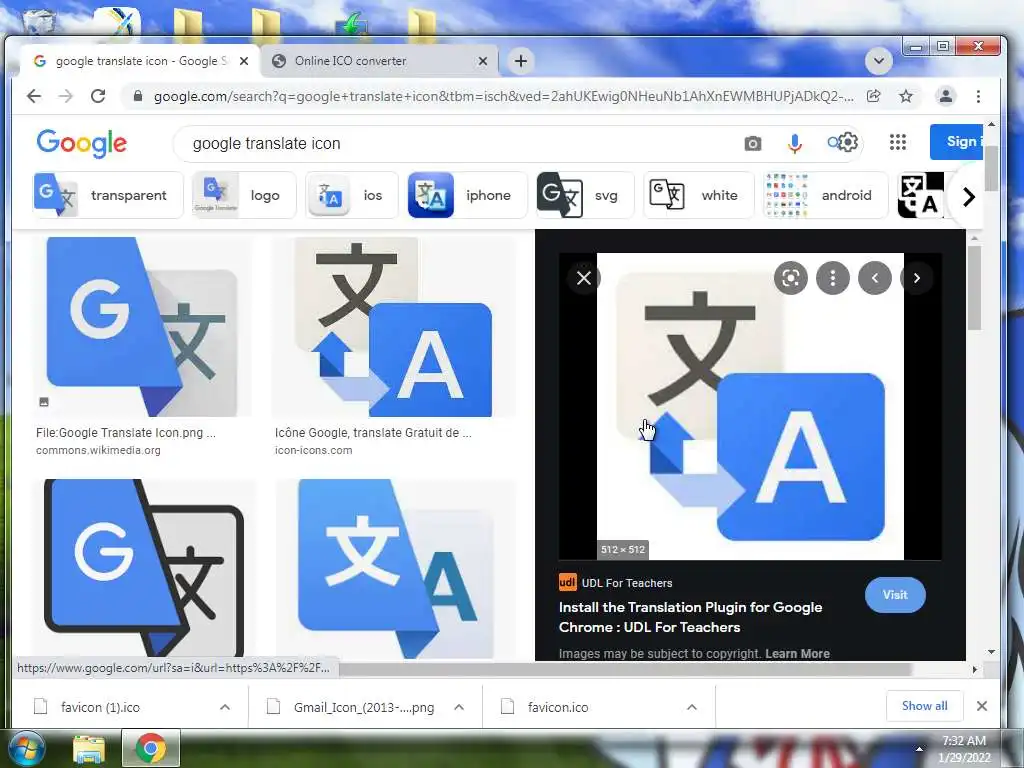
Task: Go back to the previous page
Action: [34, 97]
